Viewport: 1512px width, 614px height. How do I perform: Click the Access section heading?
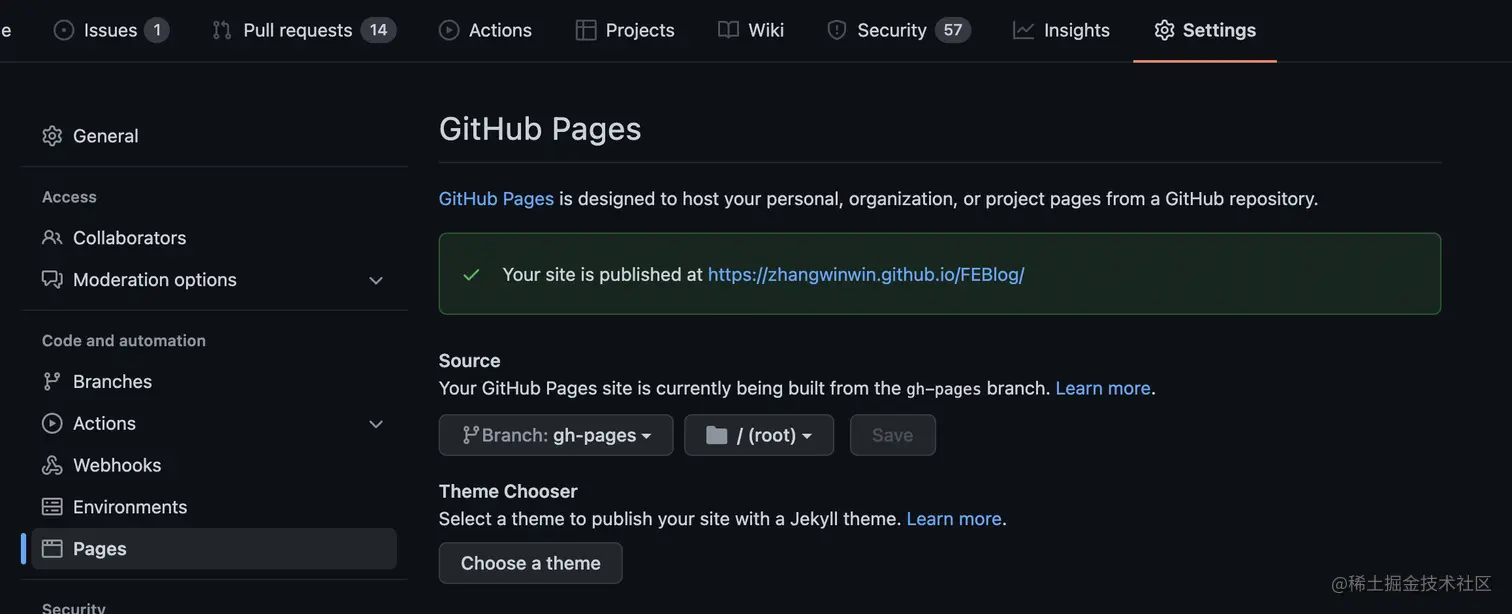point(69,198)
